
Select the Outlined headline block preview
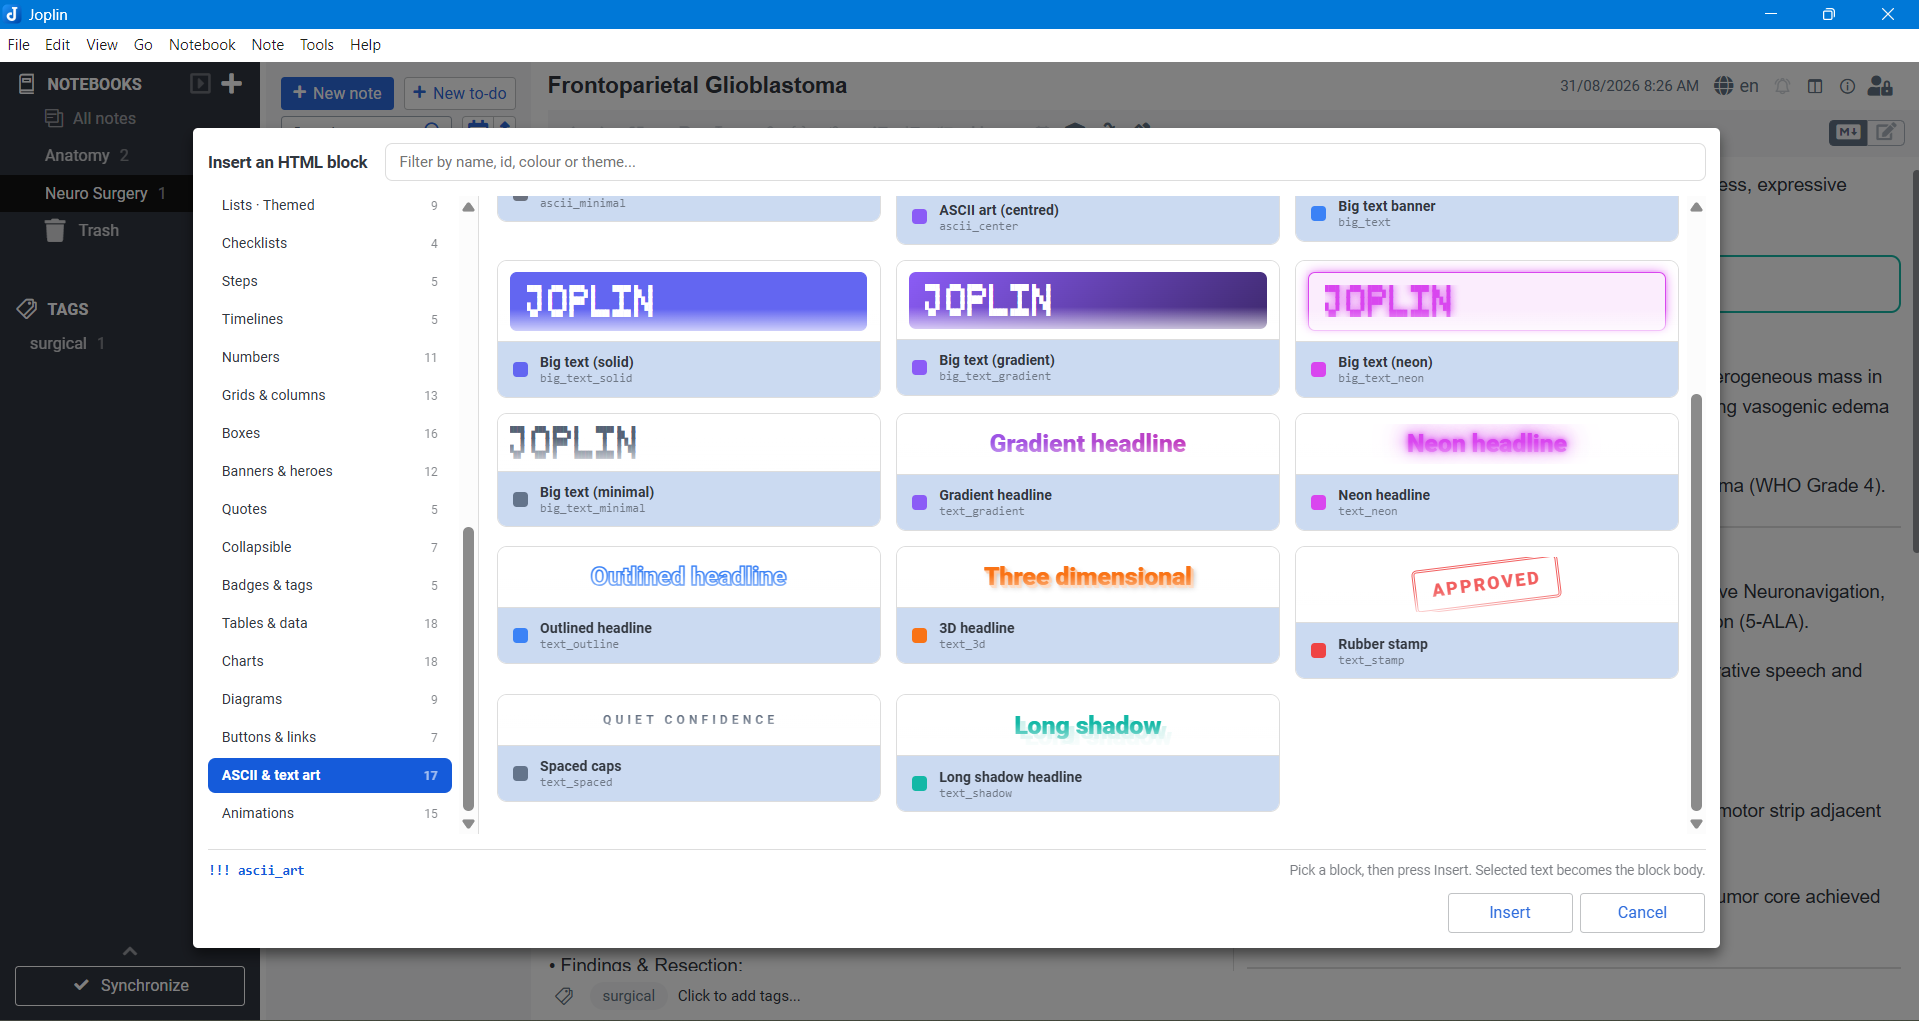point(688,577)
